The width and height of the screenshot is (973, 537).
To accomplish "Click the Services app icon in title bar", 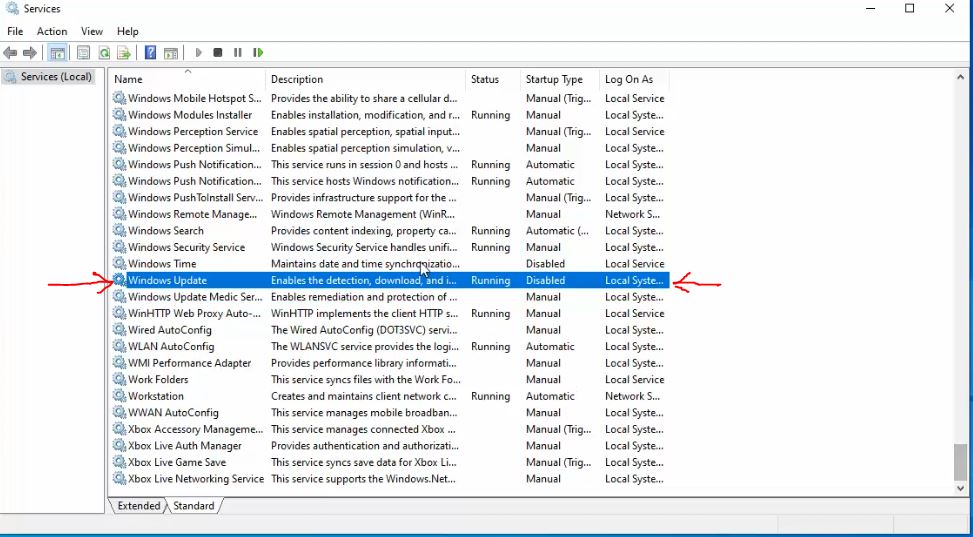I will tap(11, 8).
